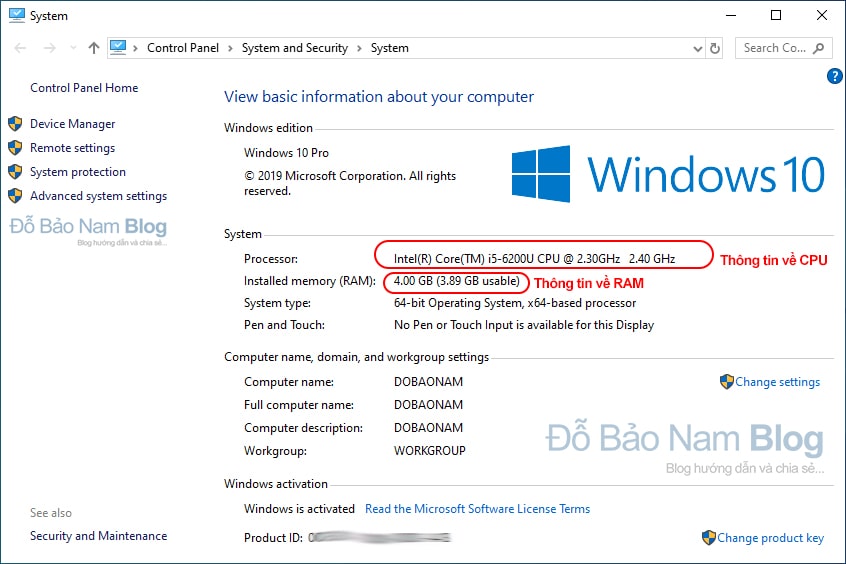The height and width of the screenshot is (564, 846).
Task: Select the Intel Core i5-6200U processor value
Action: tap(534, 259)
